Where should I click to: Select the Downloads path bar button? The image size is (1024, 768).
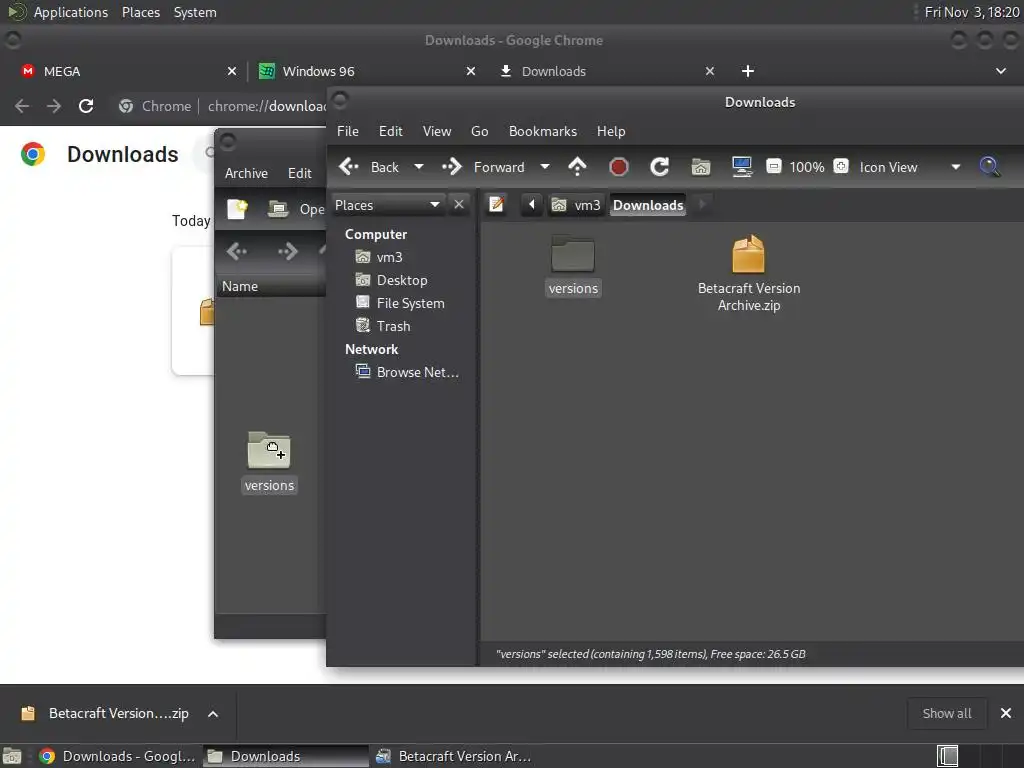coord(648,205)
